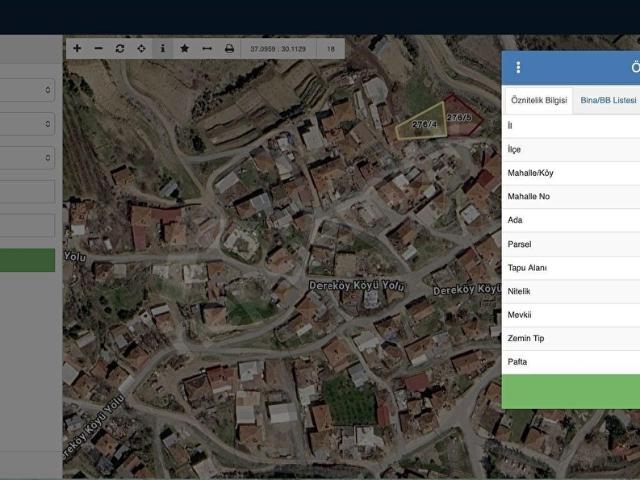Click the İlçe attribute row
The image size is (640, 480).
(x=571, y=149)
